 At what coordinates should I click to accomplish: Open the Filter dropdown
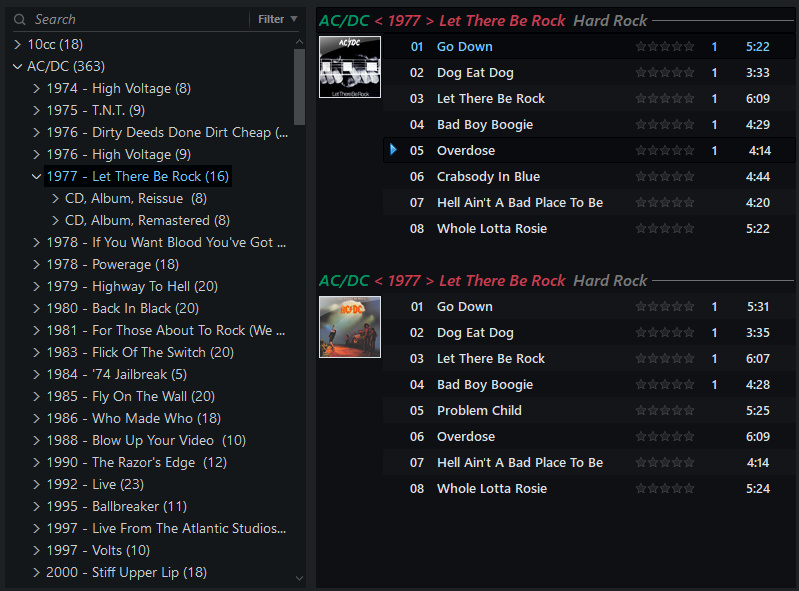click(x=277, y=19)
